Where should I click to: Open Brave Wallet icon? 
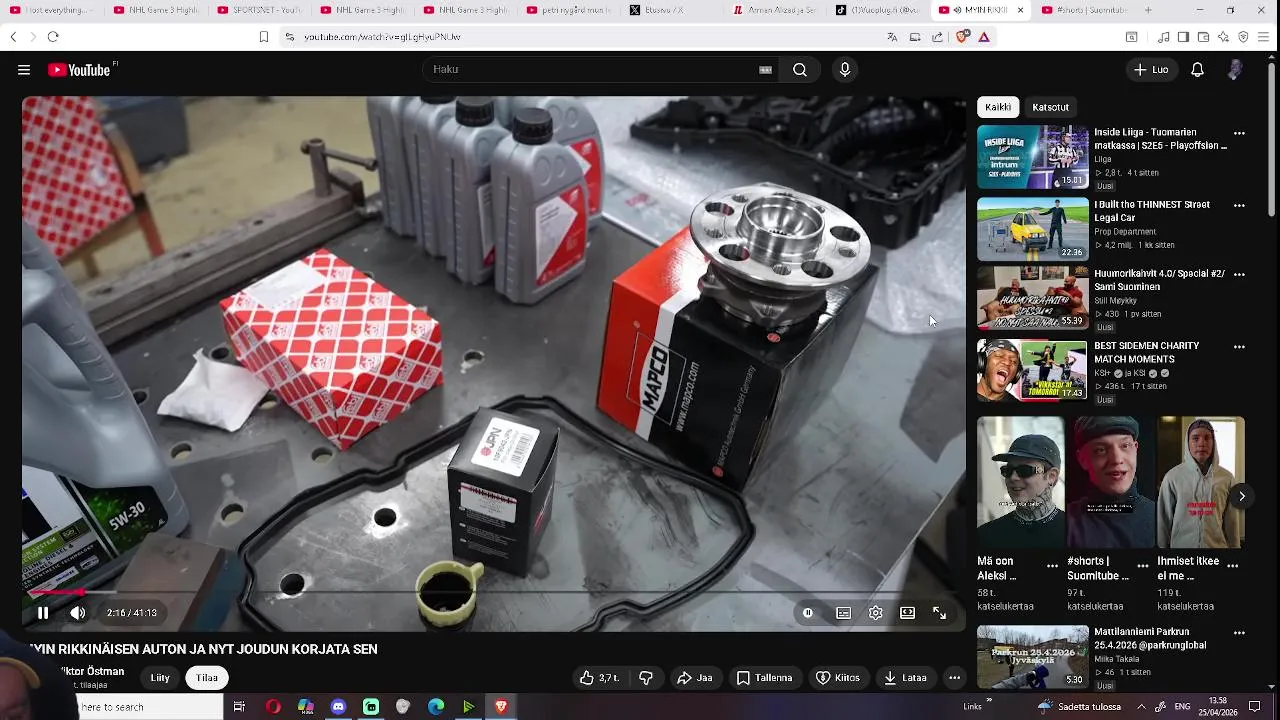(1203, 37)
